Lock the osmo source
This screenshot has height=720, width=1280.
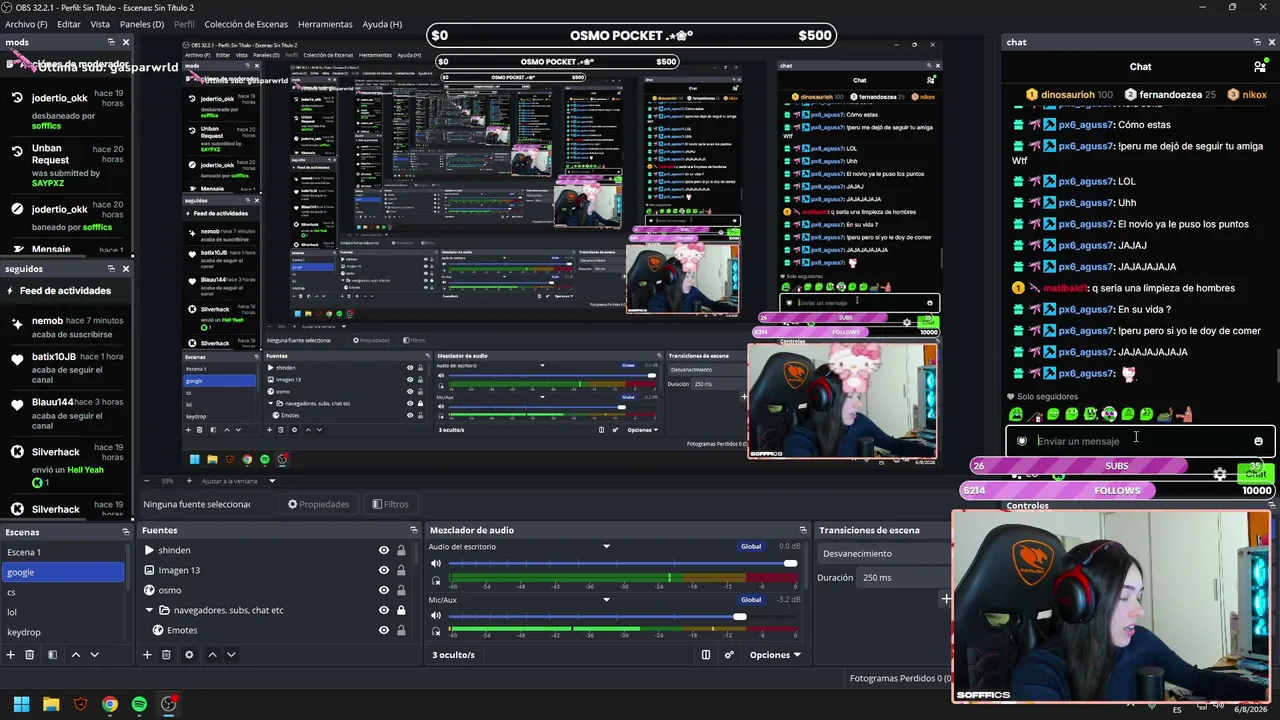click(401, 590)
